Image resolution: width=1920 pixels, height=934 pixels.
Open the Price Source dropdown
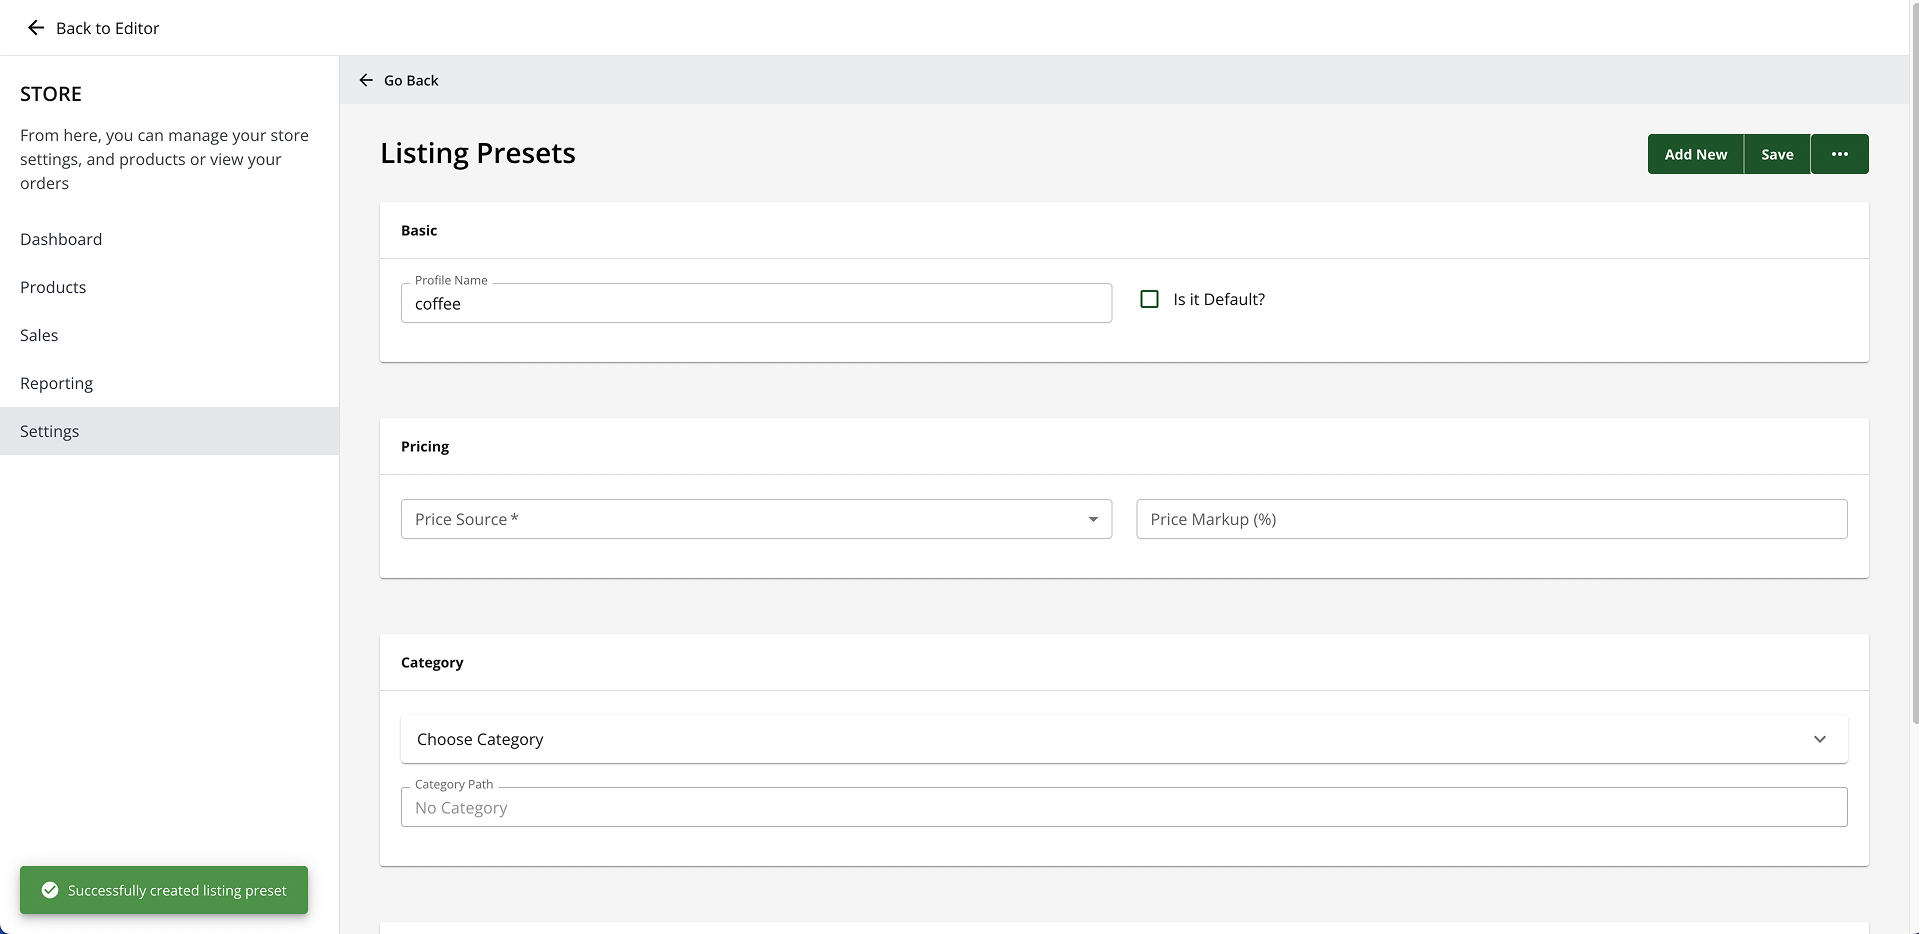coord(756,519)
